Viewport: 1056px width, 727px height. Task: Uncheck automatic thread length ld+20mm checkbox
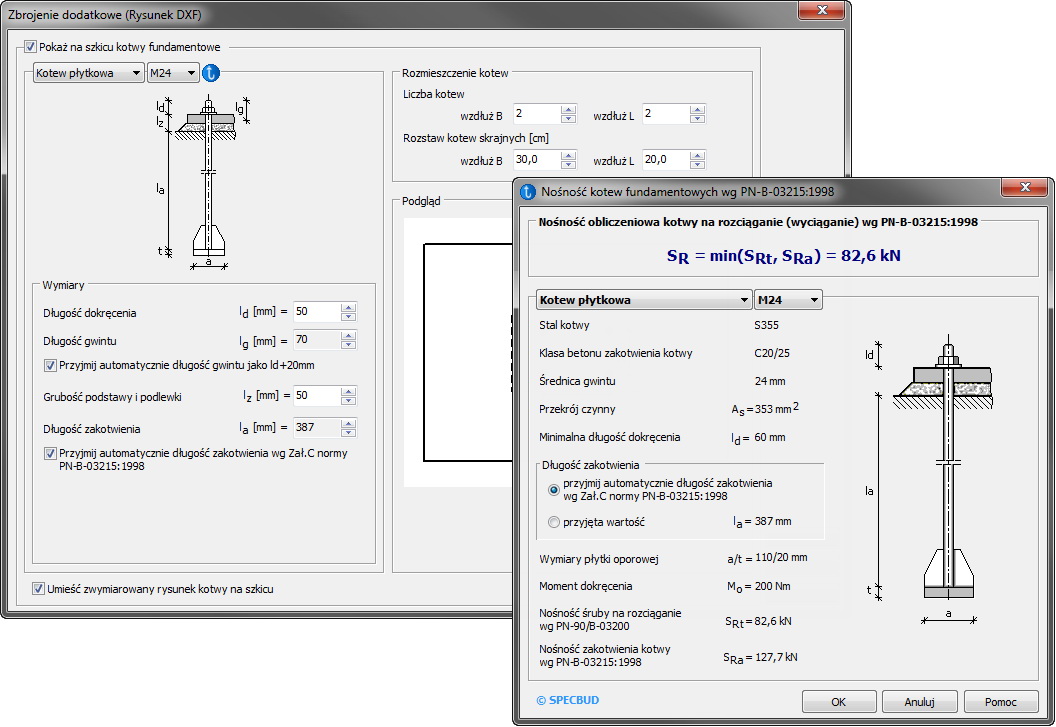(51, 365)
